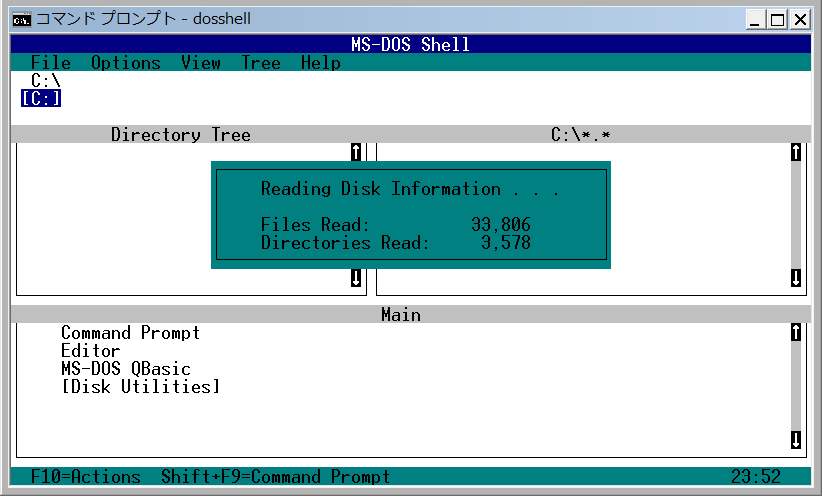Click Shift+F9=Command Prompt in status bar
Viewport: 822px width, 496px height.
pos(276,476)
